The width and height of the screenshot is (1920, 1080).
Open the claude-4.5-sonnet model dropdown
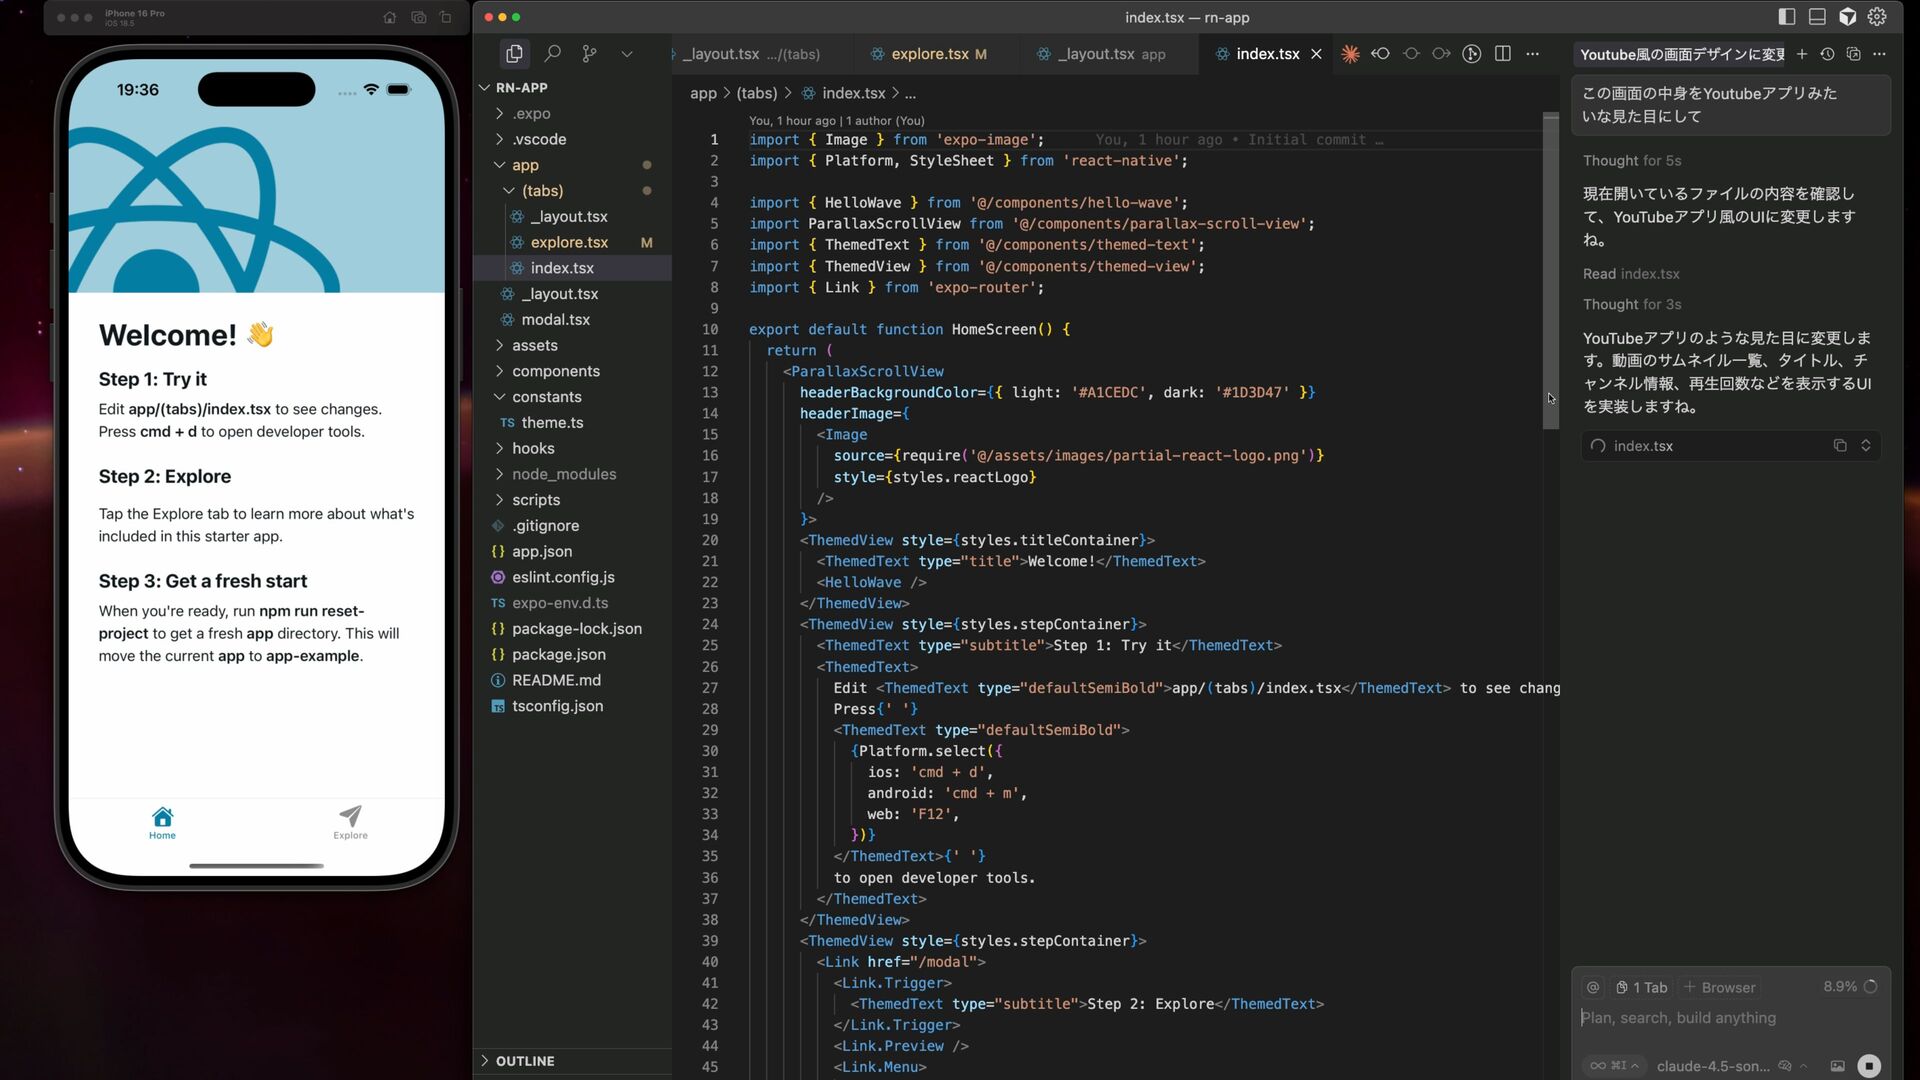1712,1066
